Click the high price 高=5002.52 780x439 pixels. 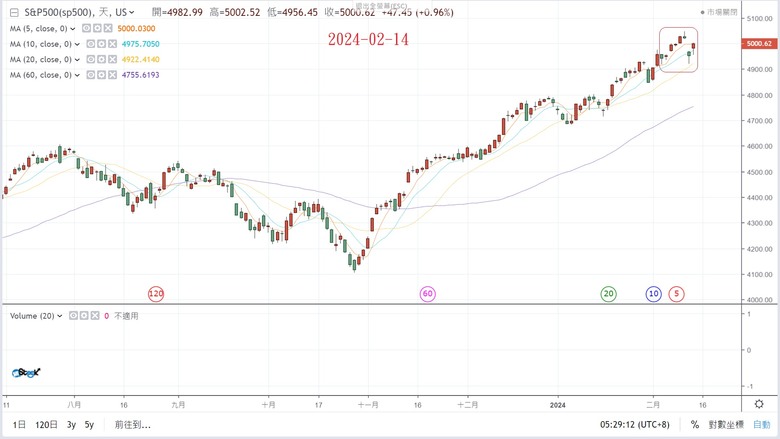tap(235, 12)
